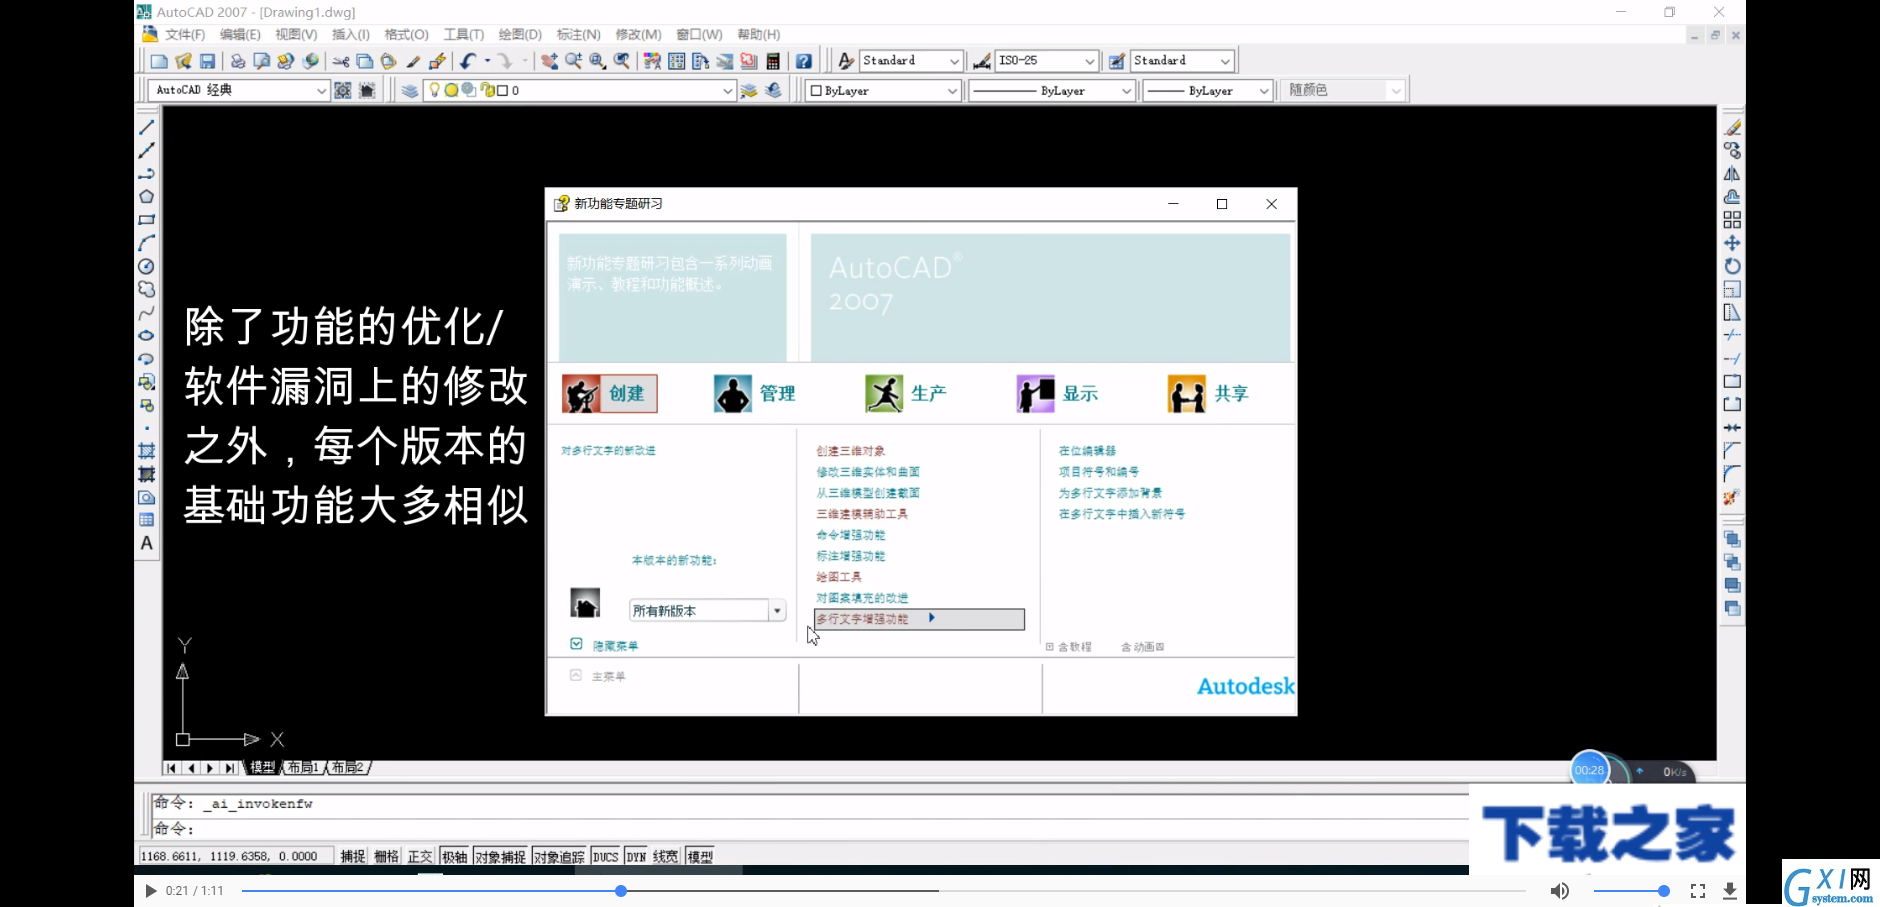Open the 所有新版本 version dropdown
Screen dimensions: 1880x907
(708, 610)
